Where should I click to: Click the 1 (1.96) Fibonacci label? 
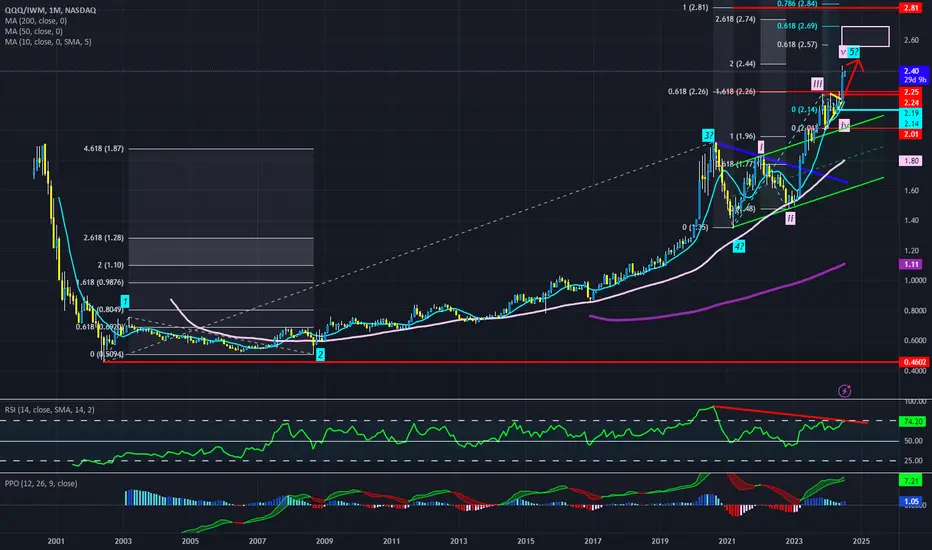coord(742,137)
